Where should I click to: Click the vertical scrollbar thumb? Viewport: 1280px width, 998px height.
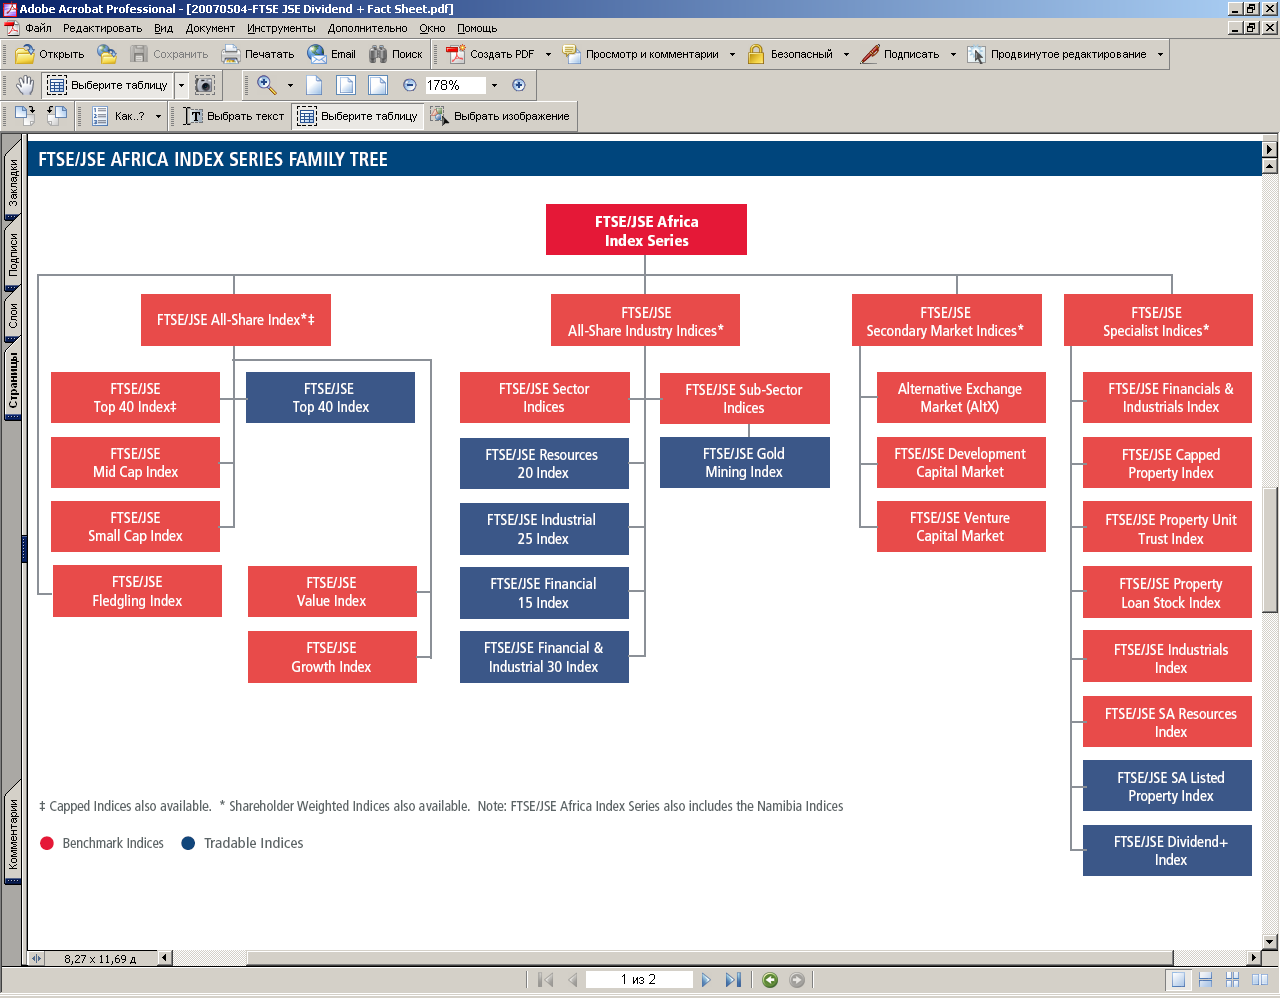coord(1270,549)
